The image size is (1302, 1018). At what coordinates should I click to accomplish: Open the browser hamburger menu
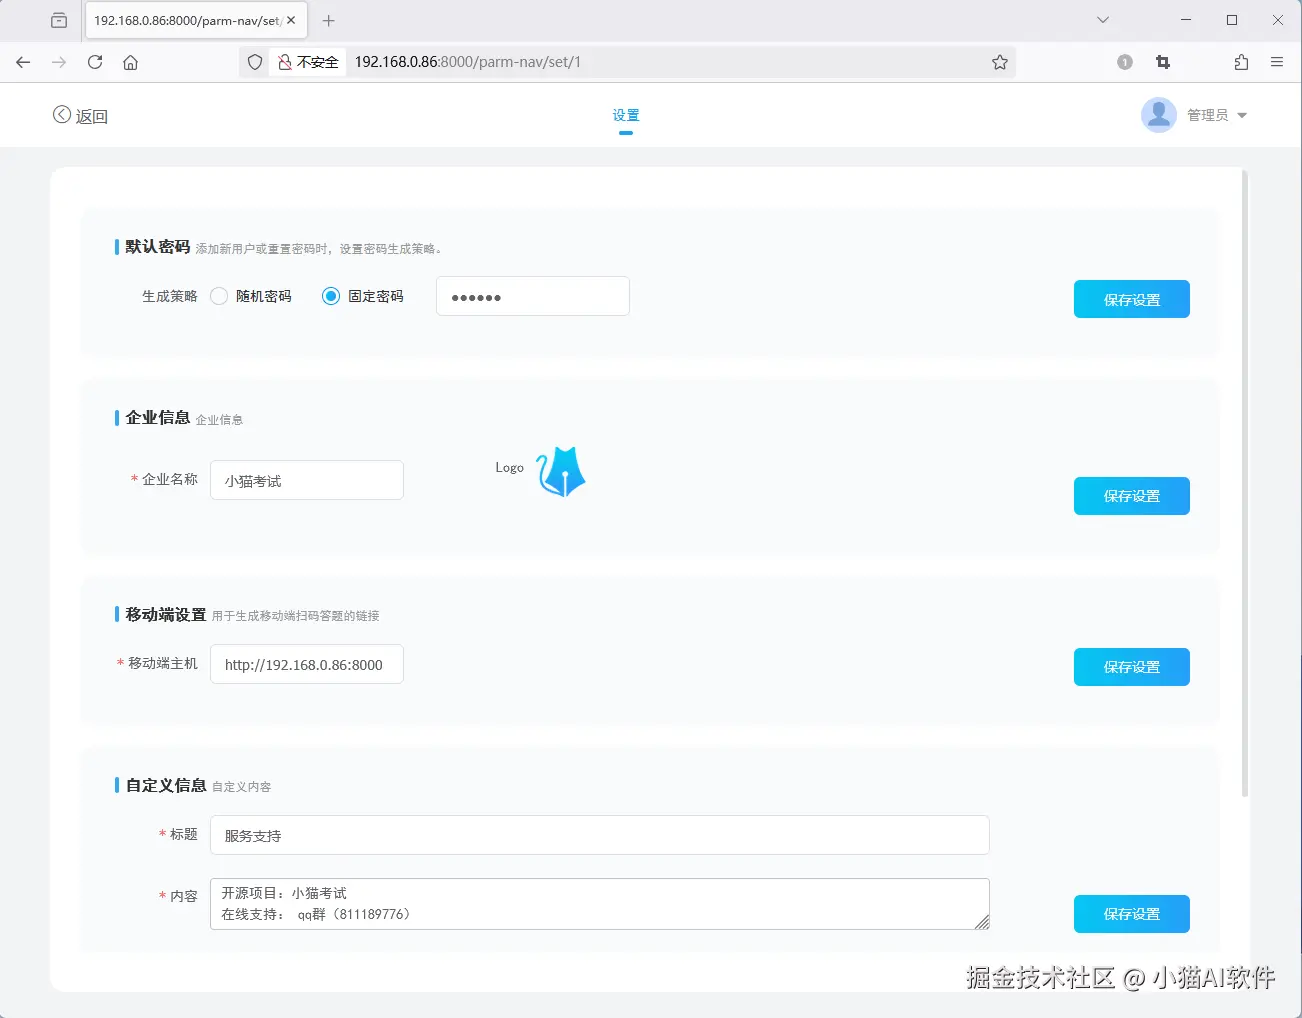click(1277, 62)
